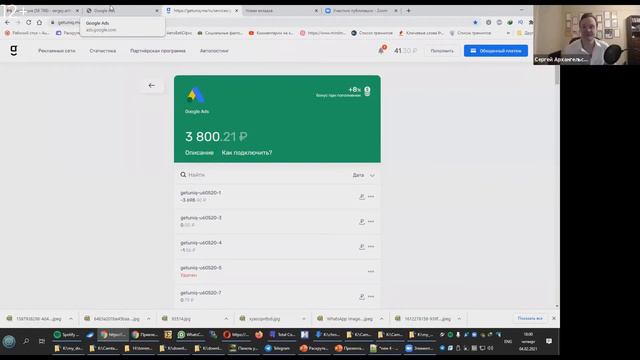Click the +8% bonus coin icon
This screenshot has height=360, width=640.
coord(367,91)
